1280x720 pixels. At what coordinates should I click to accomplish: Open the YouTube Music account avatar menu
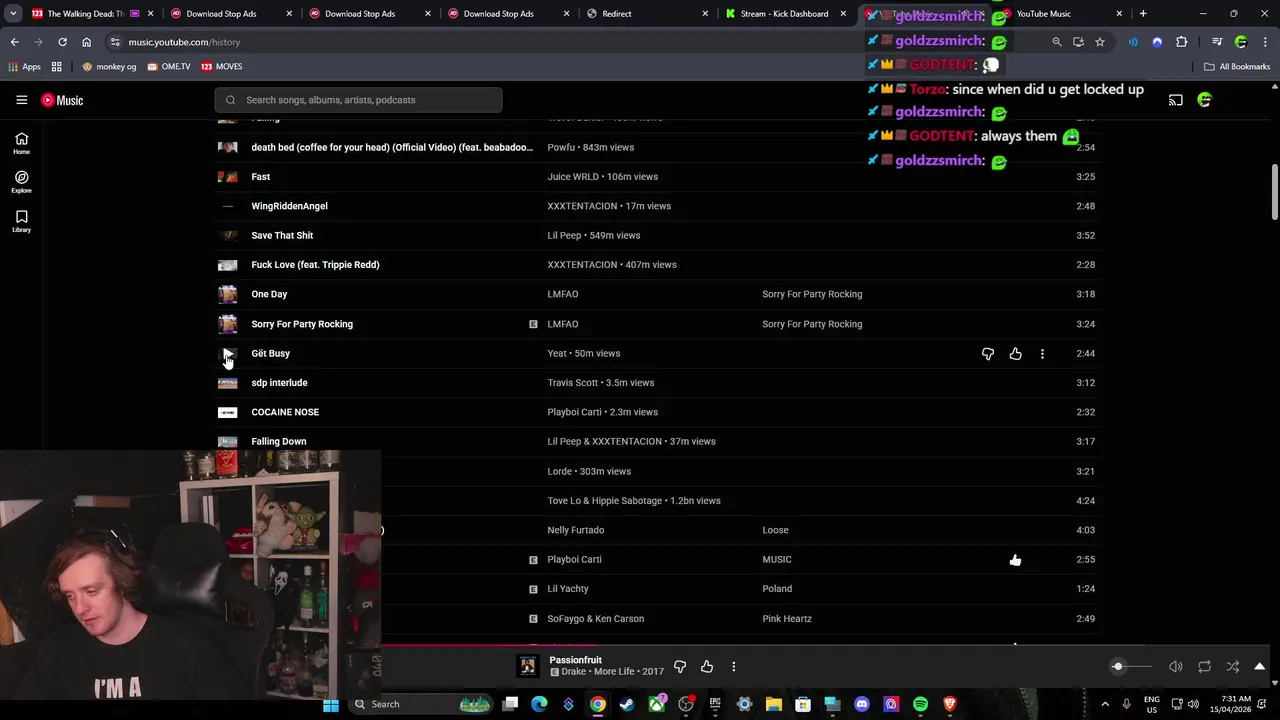click(x=1204, y=100)
